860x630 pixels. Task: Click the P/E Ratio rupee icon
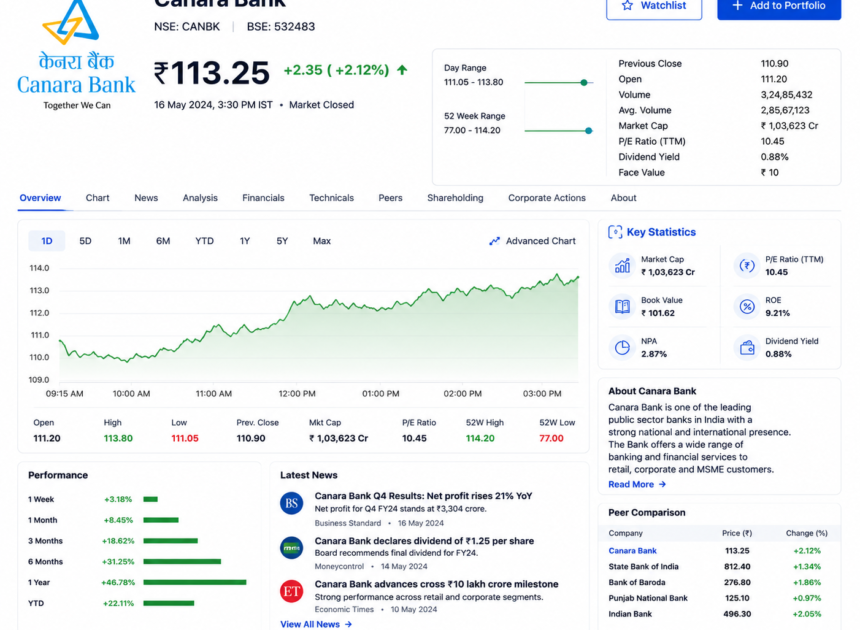pos(746,266)
